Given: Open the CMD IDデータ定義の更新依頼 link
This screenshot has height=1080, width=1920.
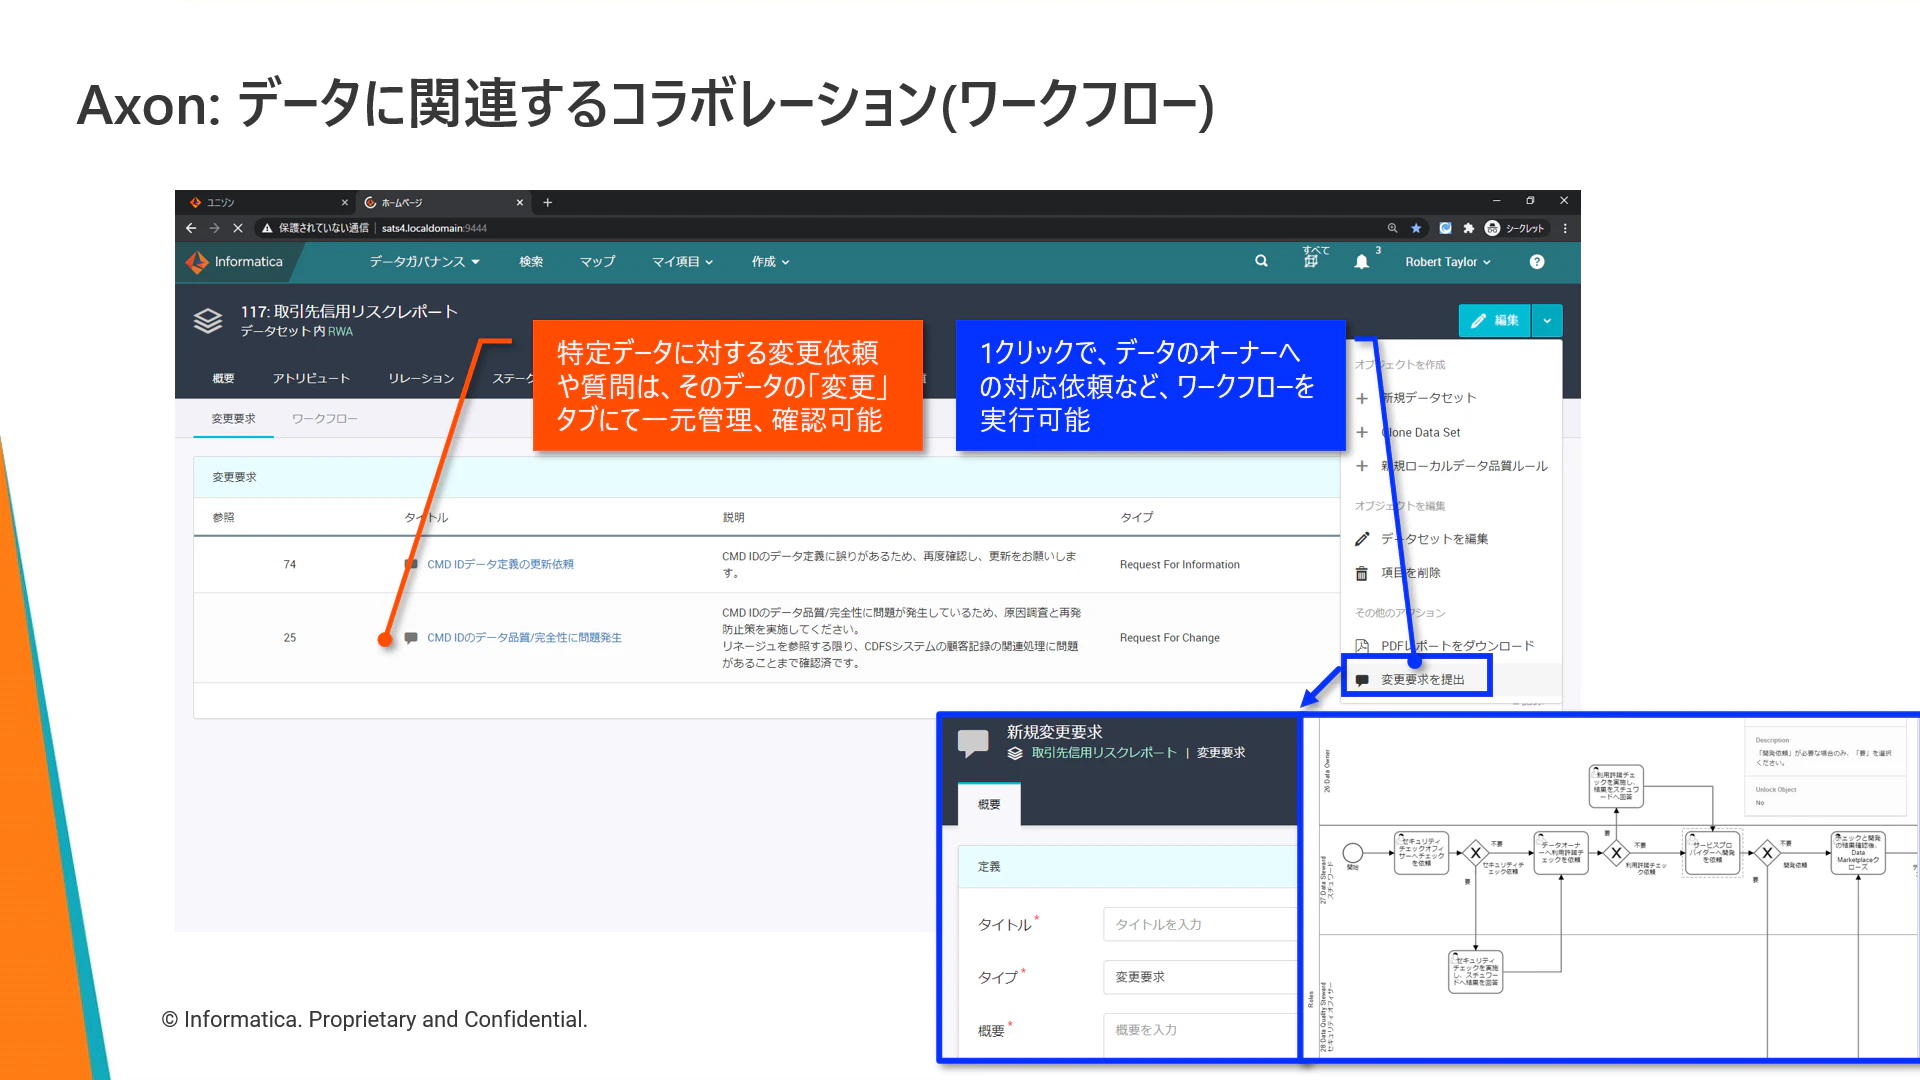Looking at the screenshot, I should tap(500, 565).
